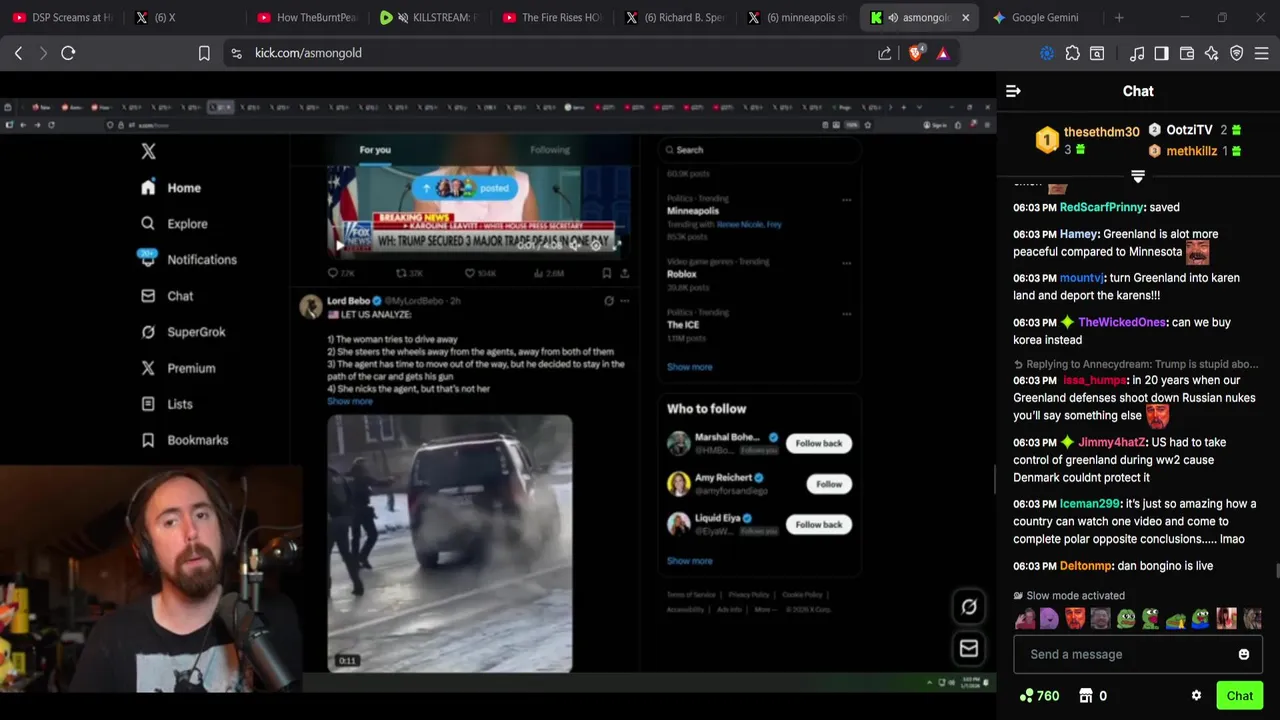Click the Brave Rewards triangle icon
The image size is (1280, 720).
943,53
